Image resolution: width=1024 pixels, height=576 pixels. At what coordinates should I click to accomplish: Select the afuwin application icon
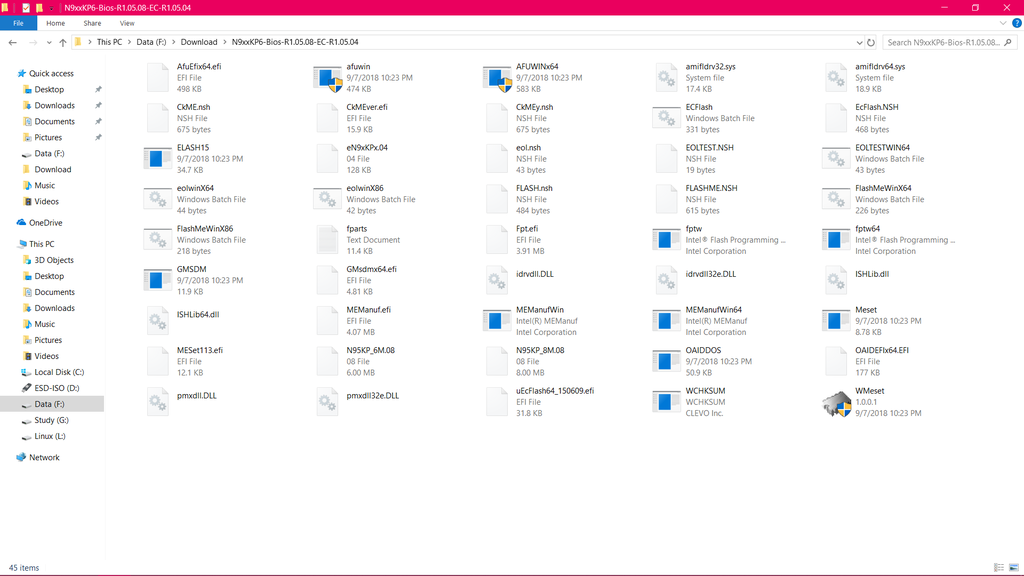pyautogui.click(x=327, y=78)
